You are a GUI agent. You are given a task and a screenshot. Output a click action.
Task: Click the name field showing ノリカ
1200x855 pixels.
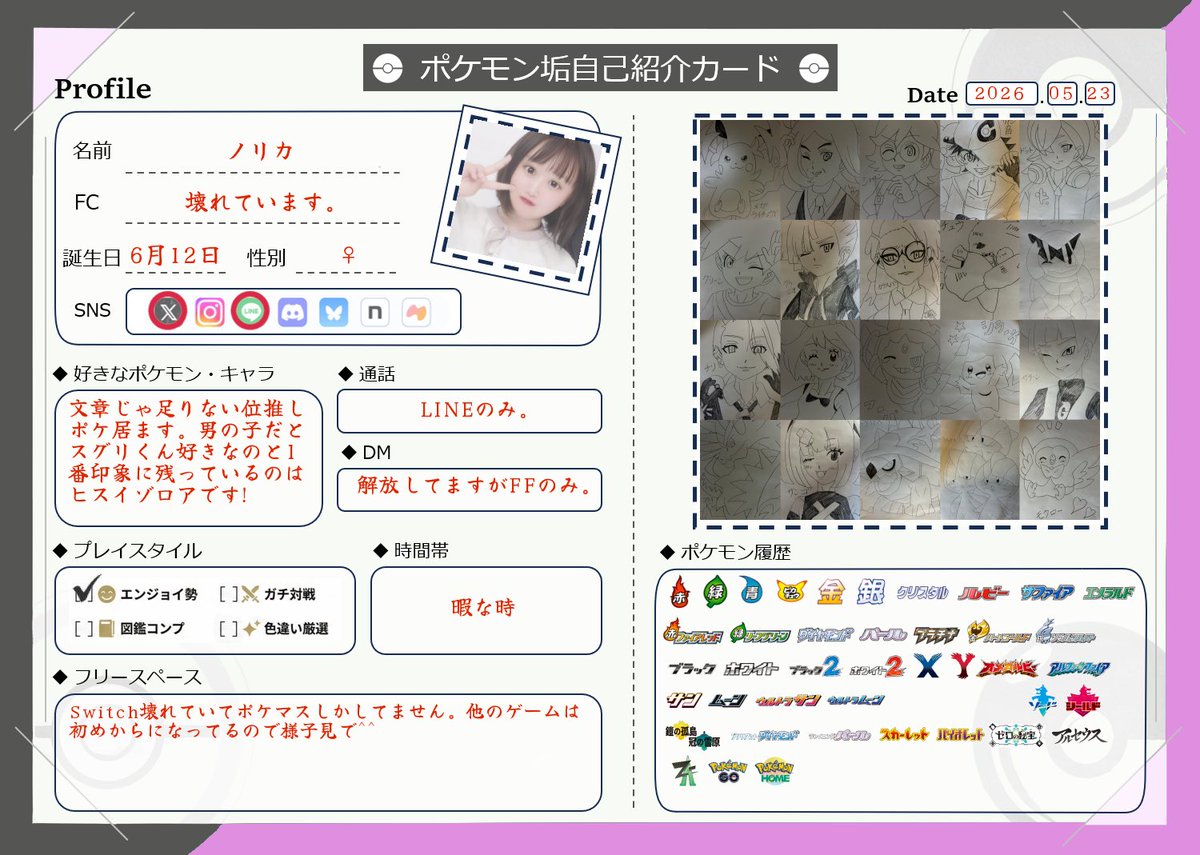point(262,152)
